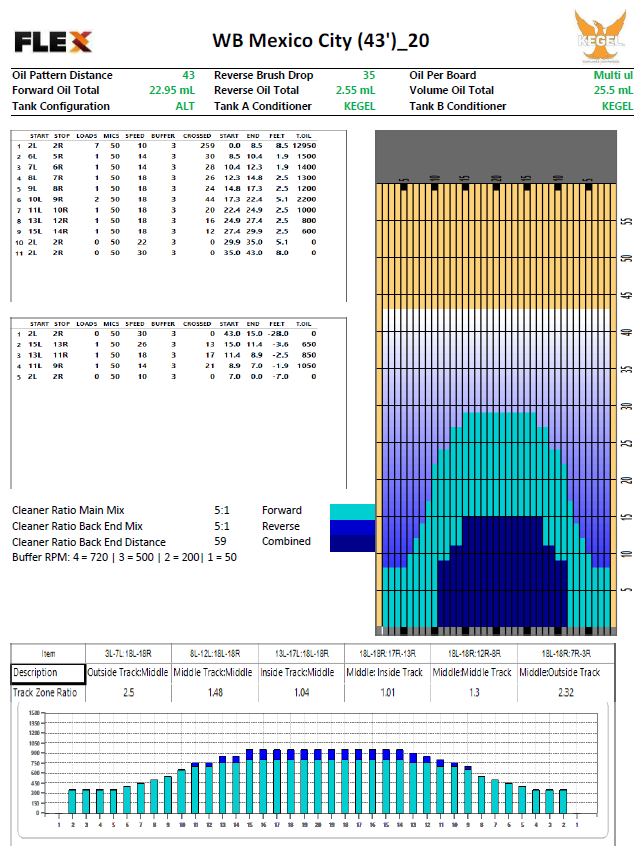Click the FEET value -28.0 in the reverse table

(x=278, y=334)
